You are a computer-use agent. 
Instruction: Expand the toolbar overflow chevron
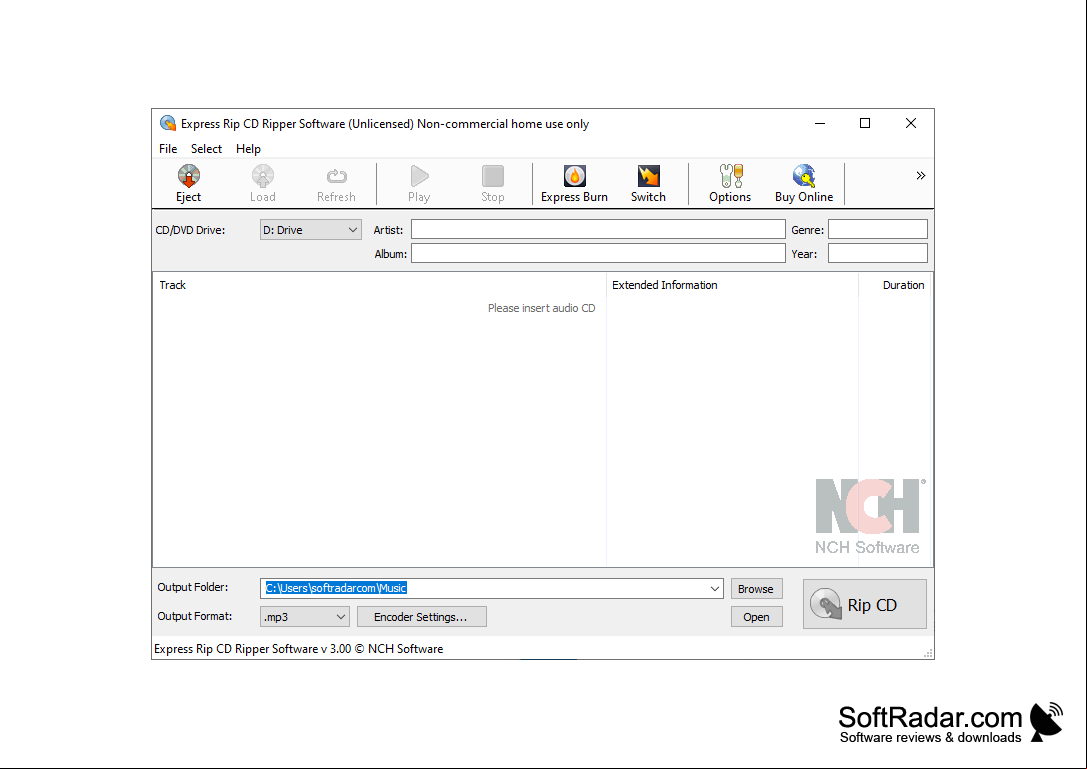click(x=921, y=175)
